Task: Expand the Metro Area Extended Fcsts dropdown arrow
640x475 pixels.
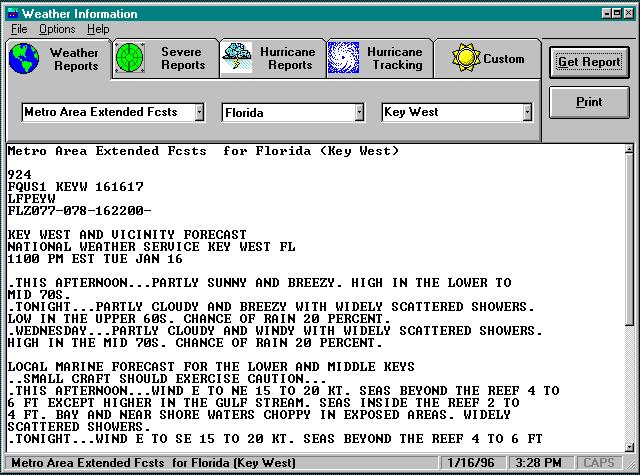Action: 199,112
